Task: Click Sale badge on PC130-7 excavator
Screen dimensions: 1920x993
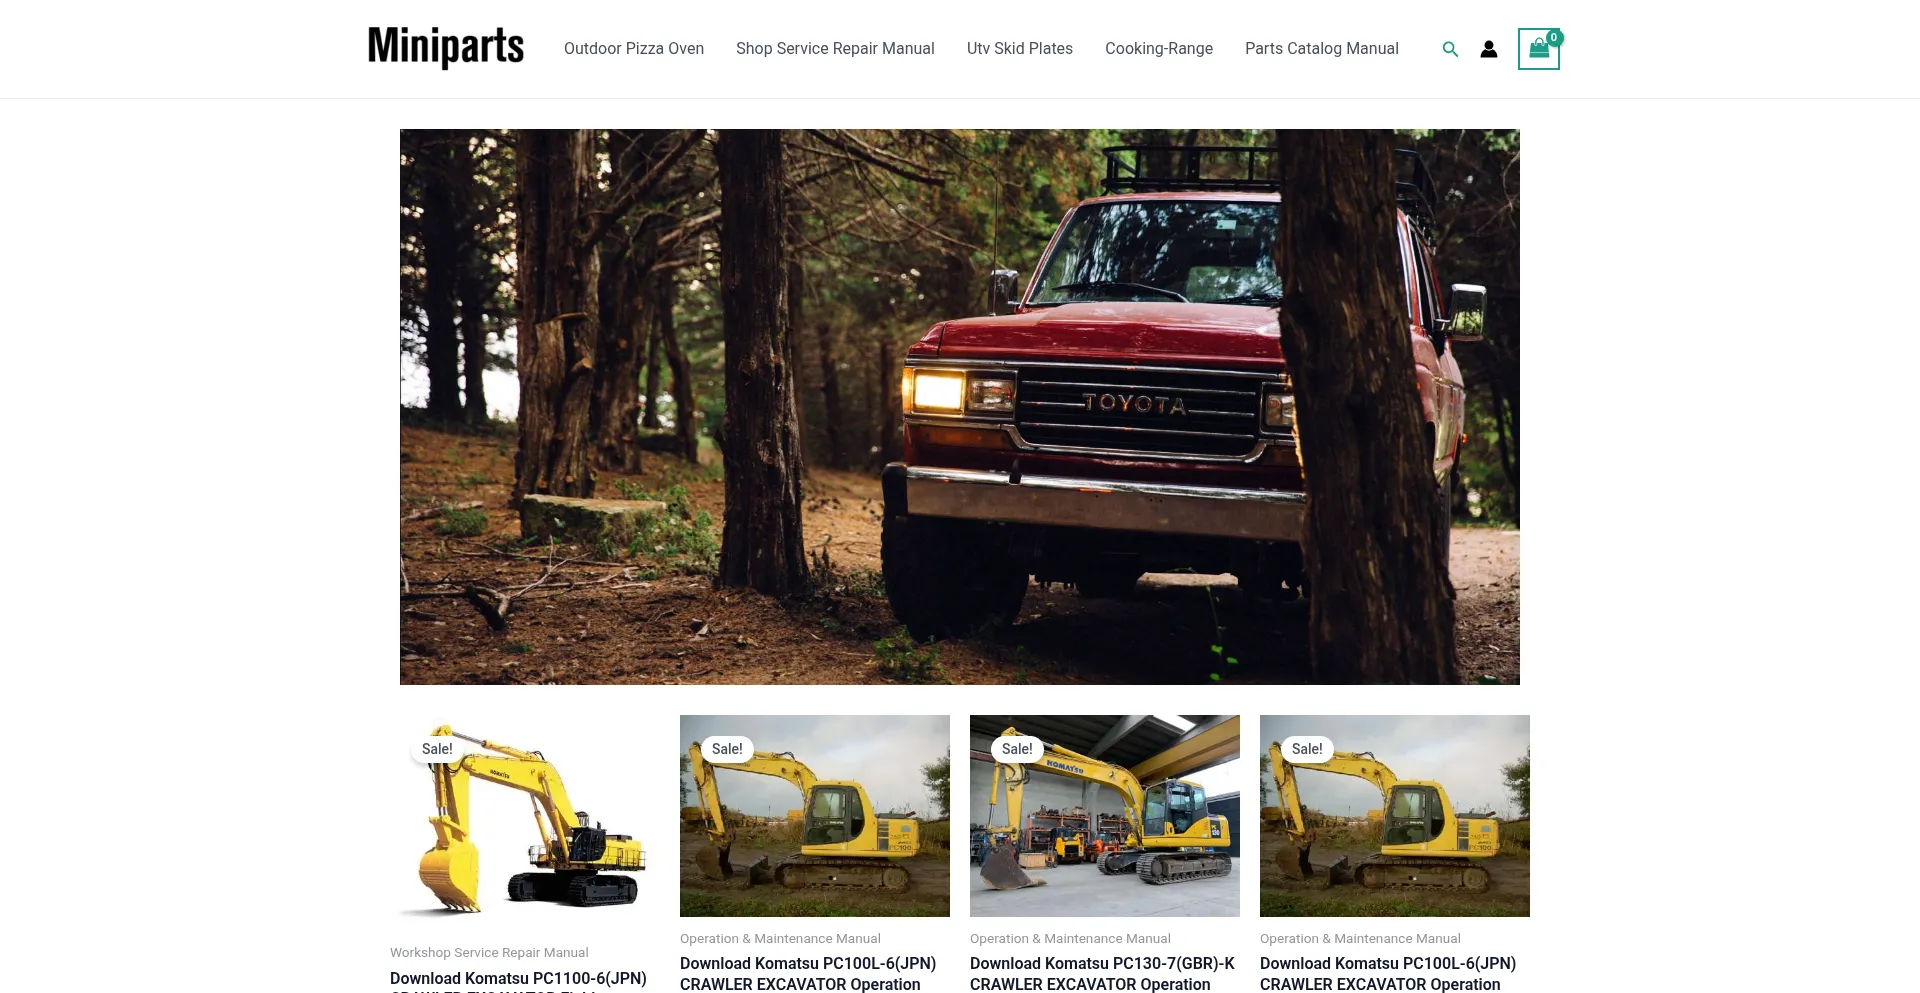Action: 1017,749
